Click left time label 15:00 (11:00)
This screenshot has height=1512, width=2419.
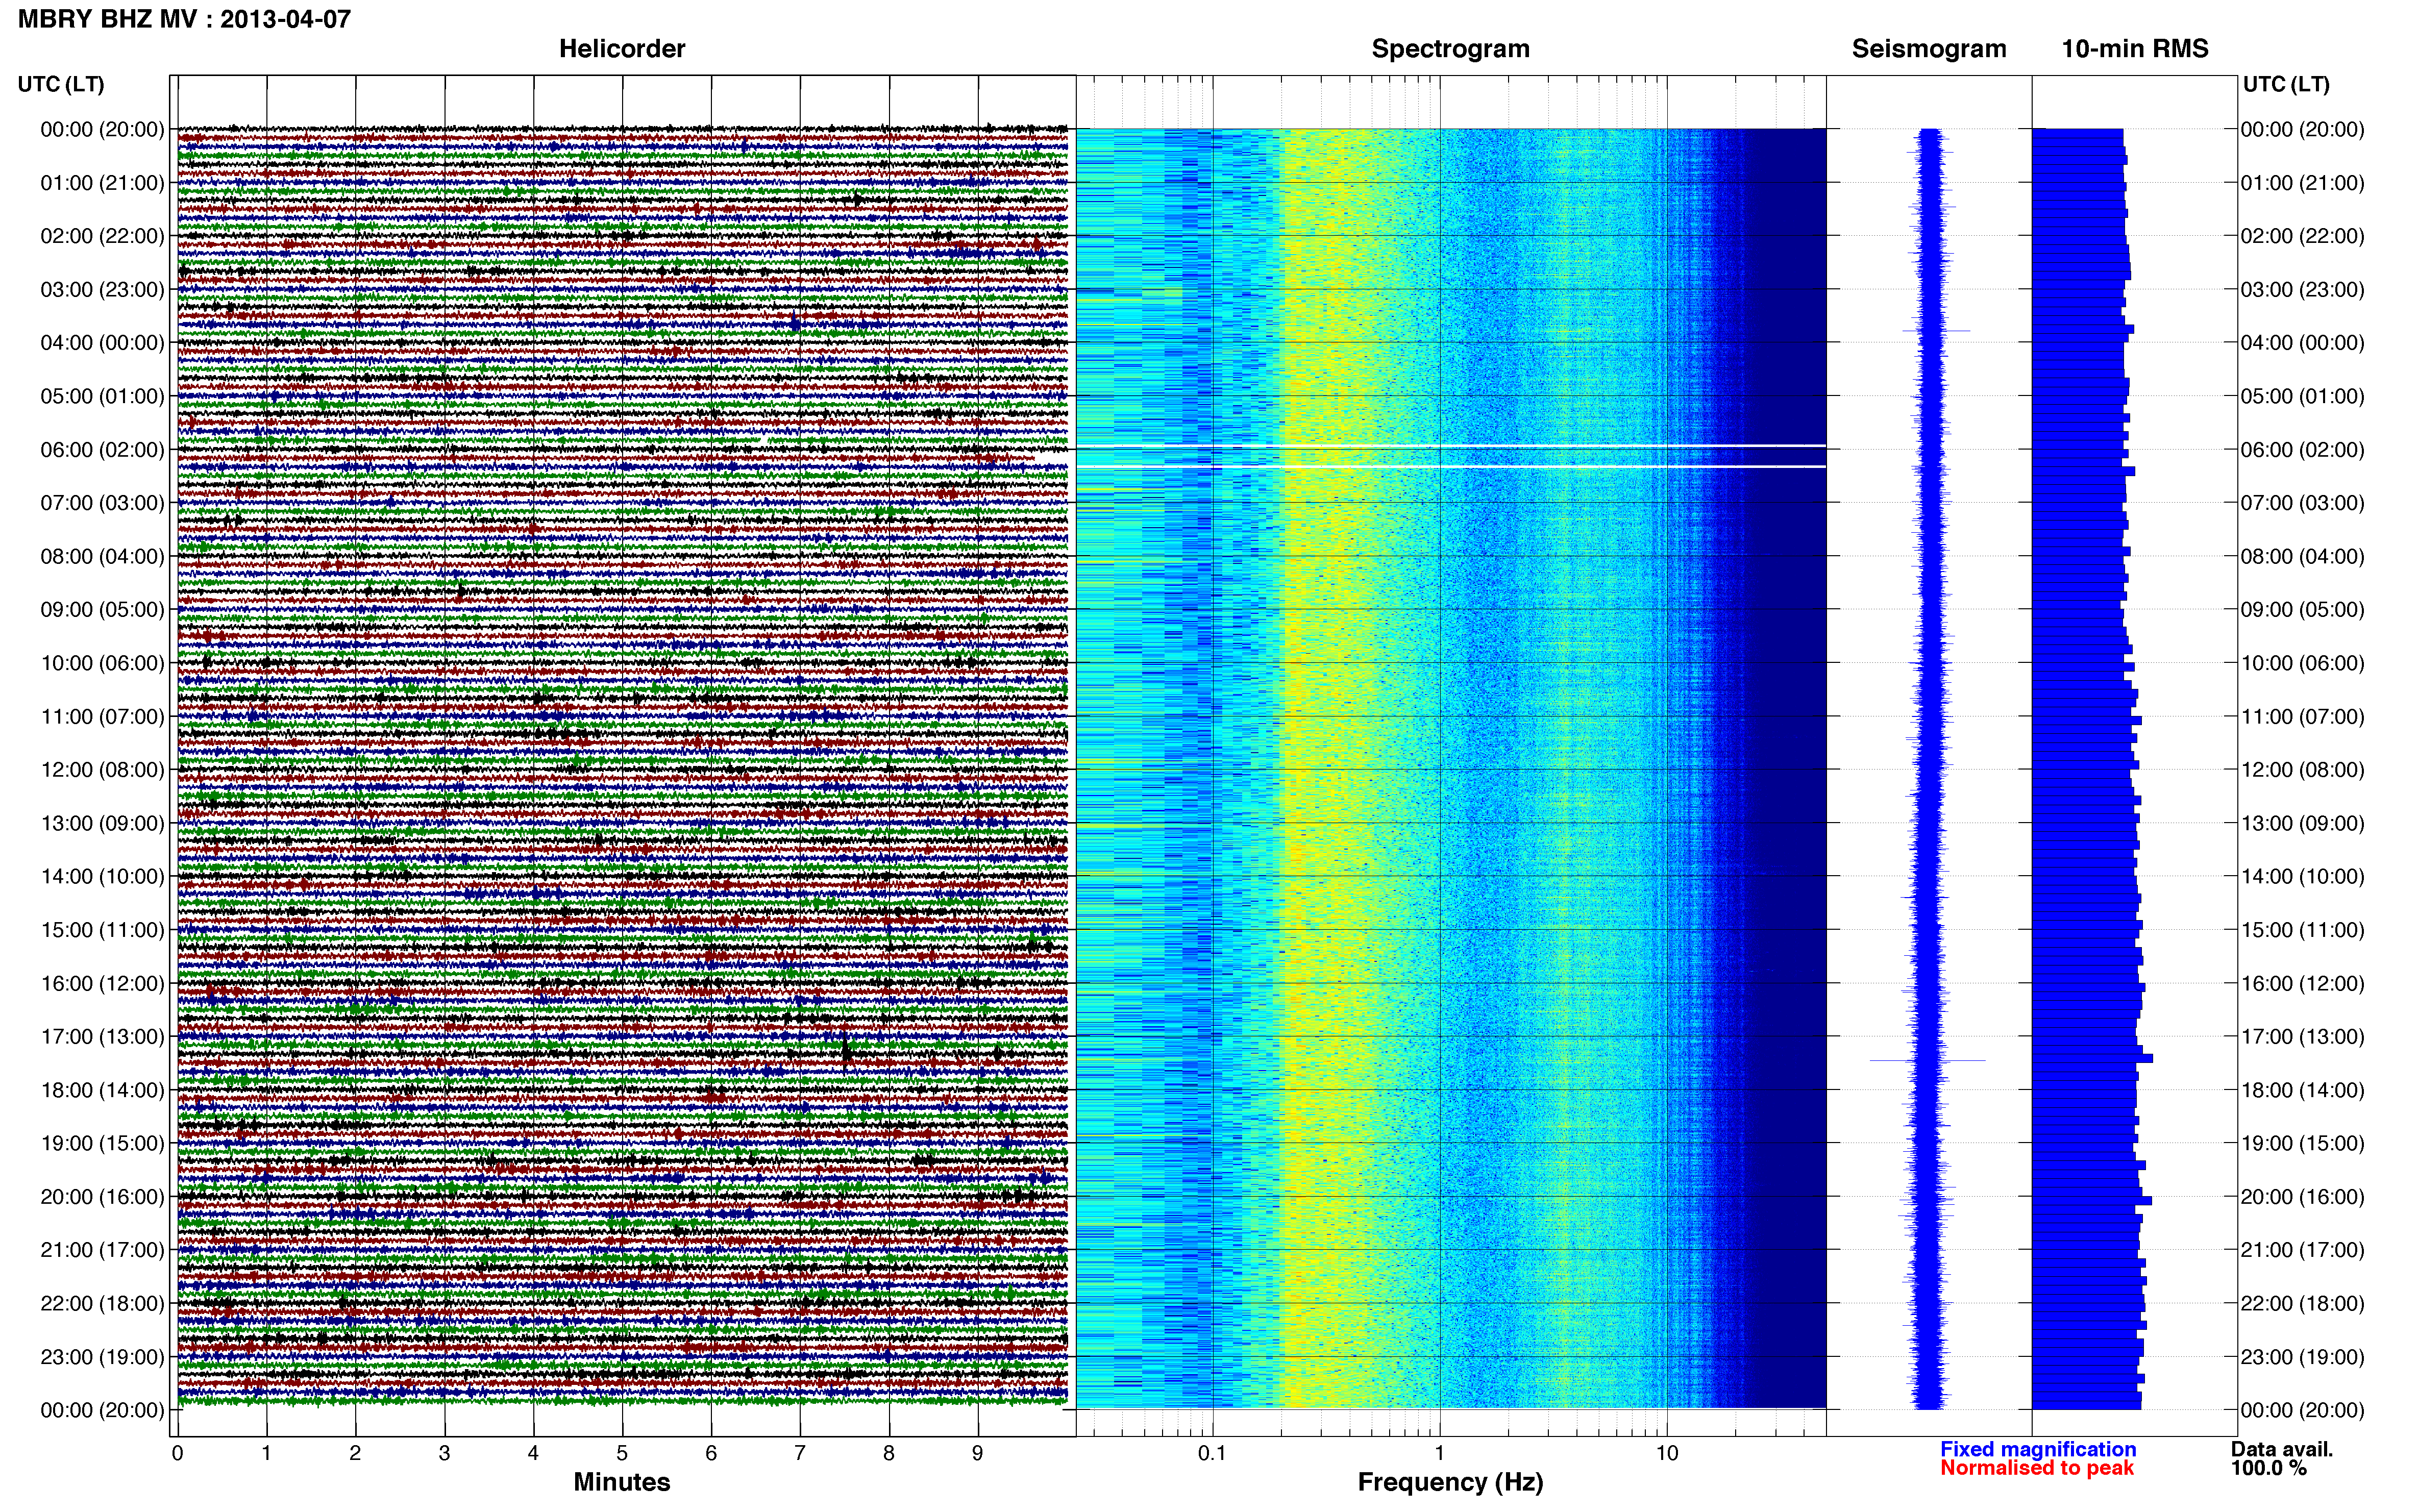(102, 930)
